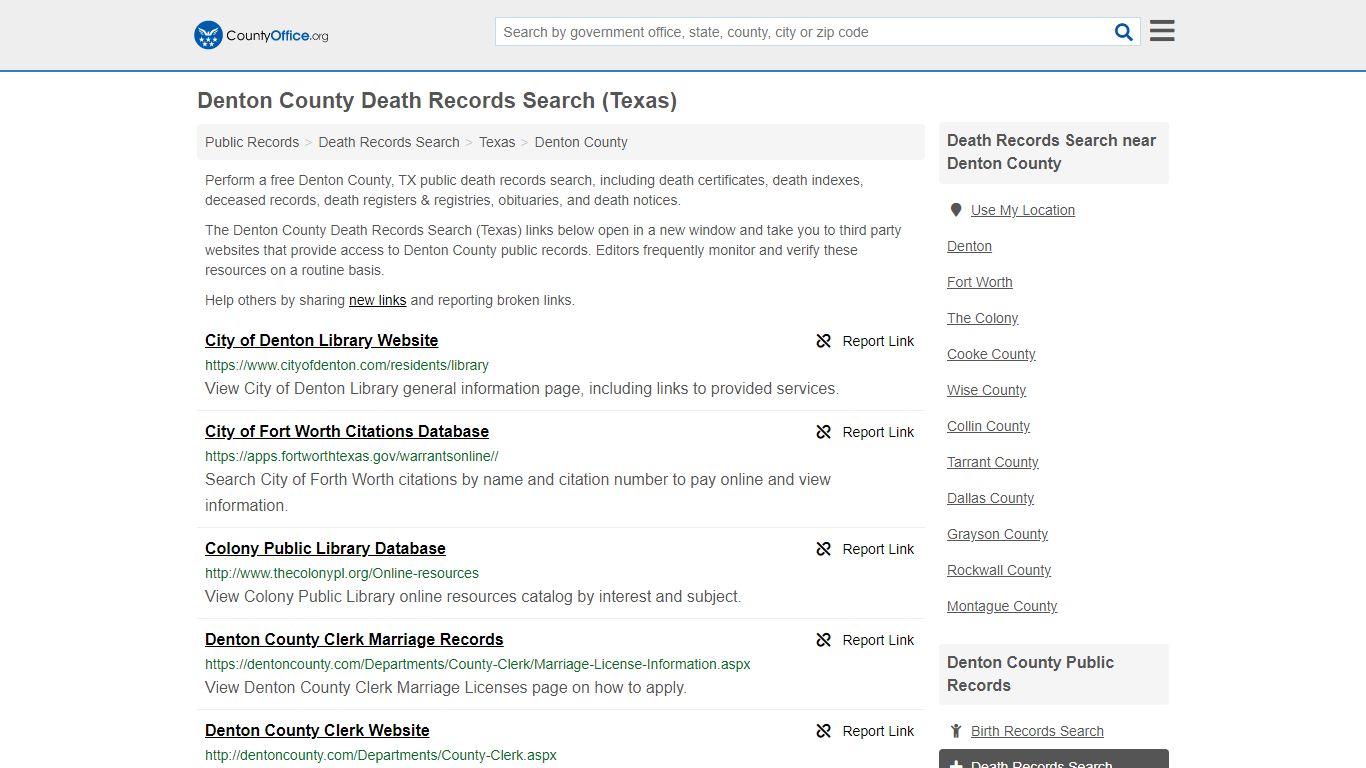The height and width of the screenshot is (768, 1366).
Task: Click the page heading Denton County Death Records Search
Action: coord(437,100)
